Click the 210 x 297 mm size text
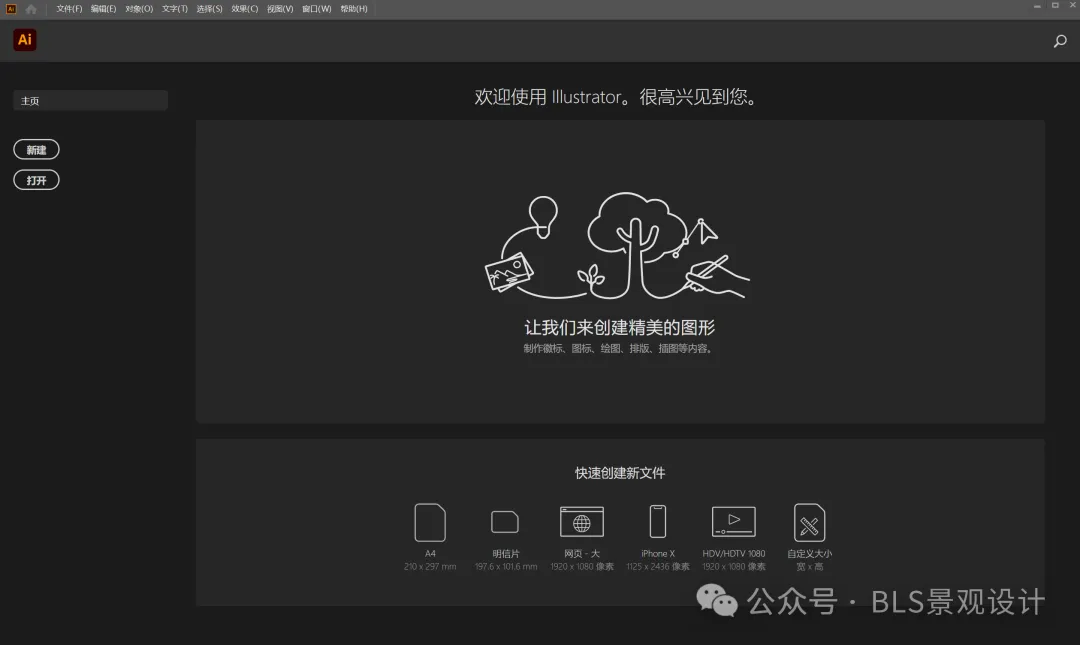Screen dimensions: 1080x645 click(430, 566)
